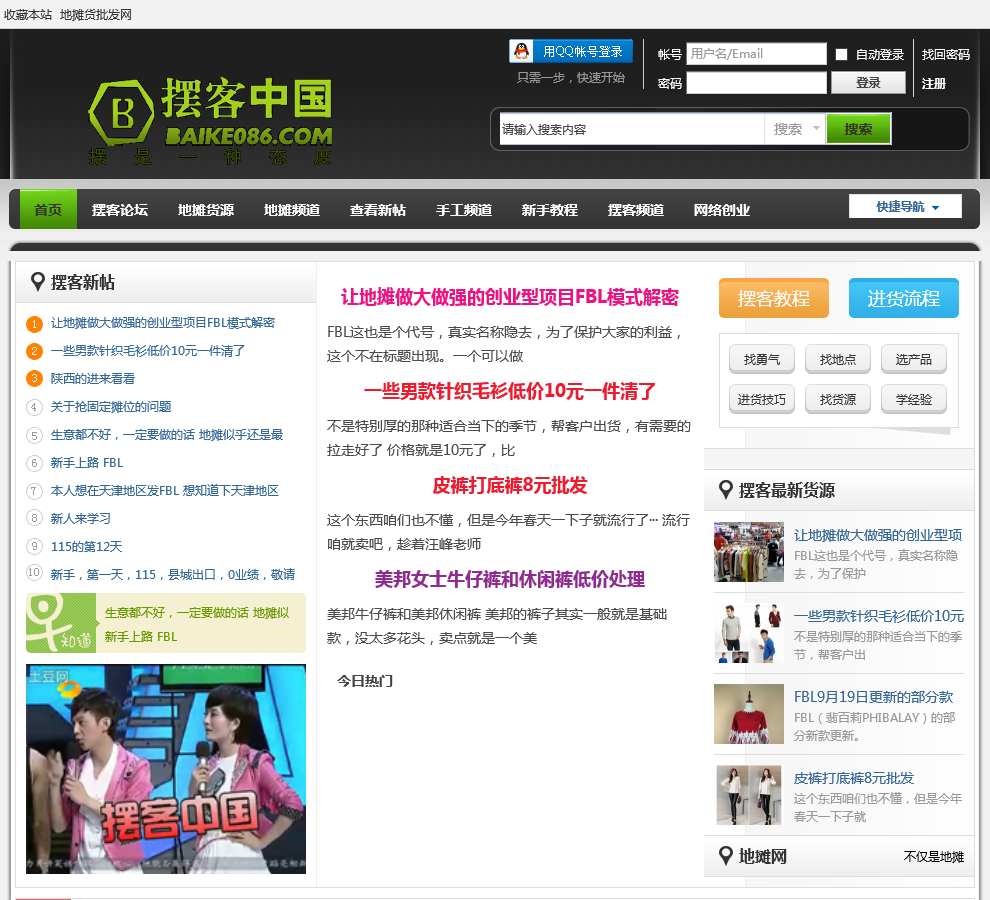Click the 地摊货批发网 top link
990x900 pixels.
click(95, 15)
